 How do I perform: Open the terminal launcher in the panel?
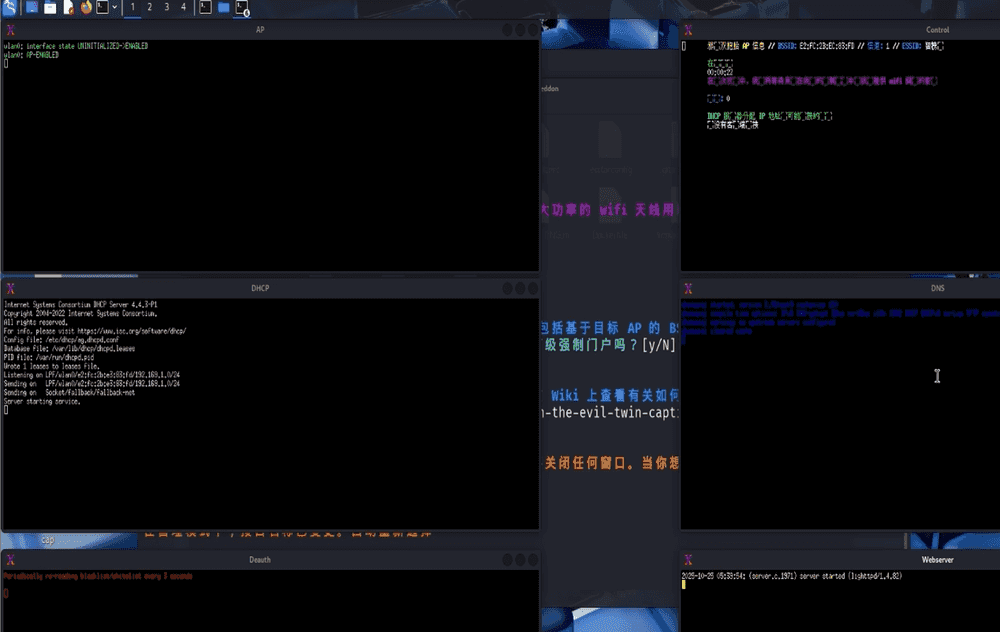click(x=102, y=7)
